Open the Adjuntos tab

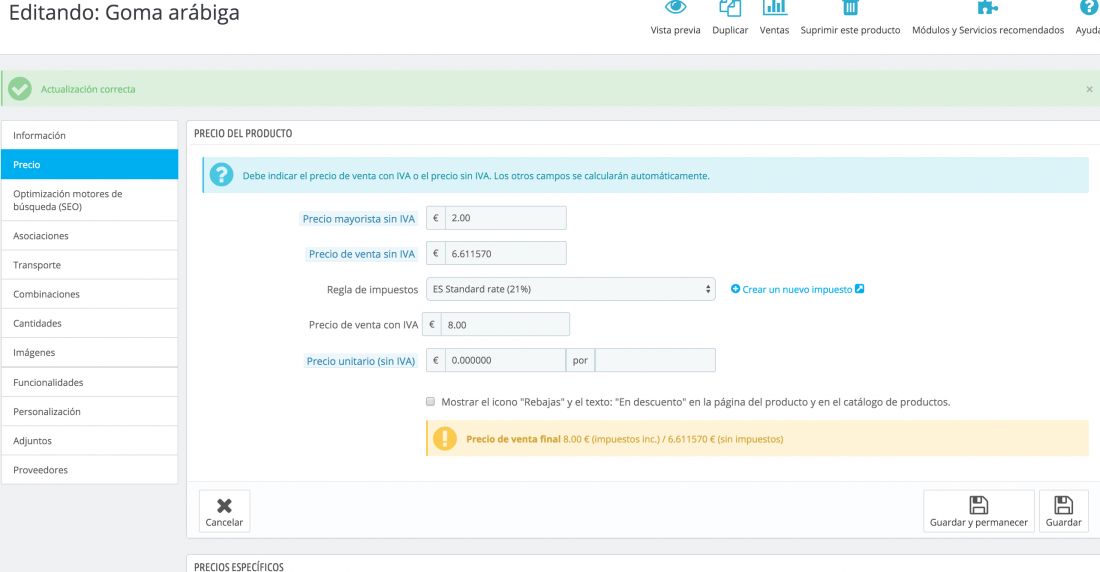point(90,441)
